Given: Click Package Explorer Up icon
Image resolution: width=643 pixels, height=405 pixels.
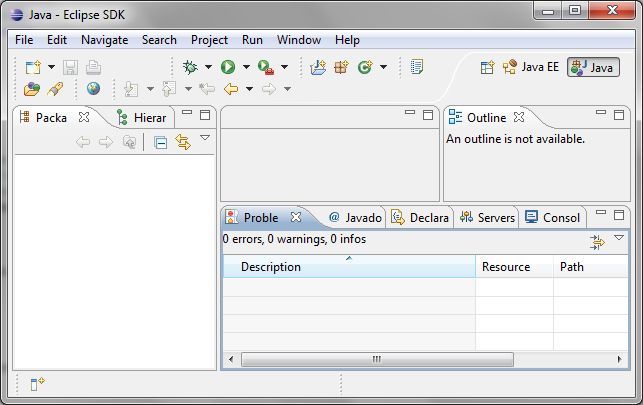Looking at the screenshot, I should [129, 142].
